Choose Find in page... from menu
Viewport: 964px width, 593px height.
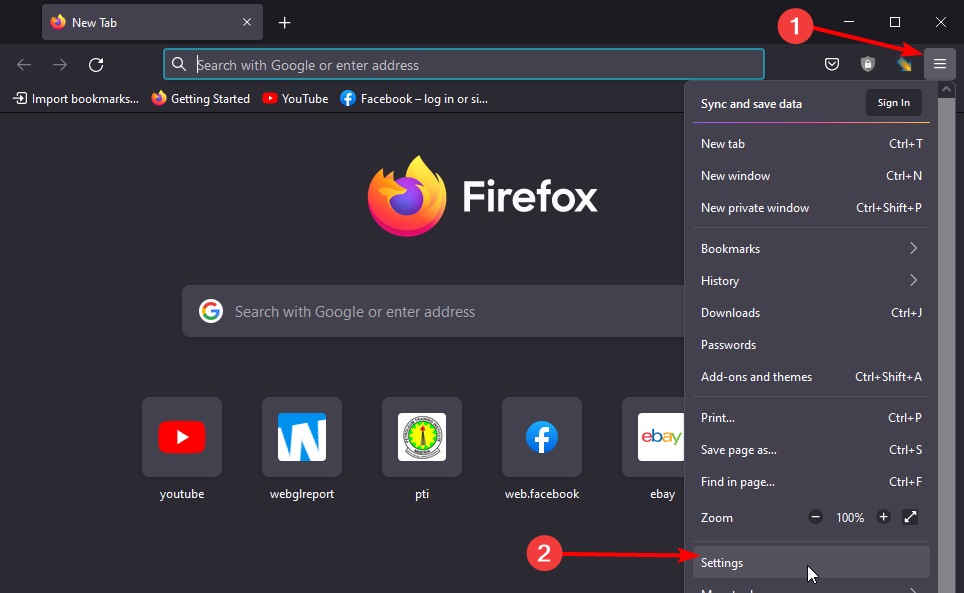pos(811,482)
